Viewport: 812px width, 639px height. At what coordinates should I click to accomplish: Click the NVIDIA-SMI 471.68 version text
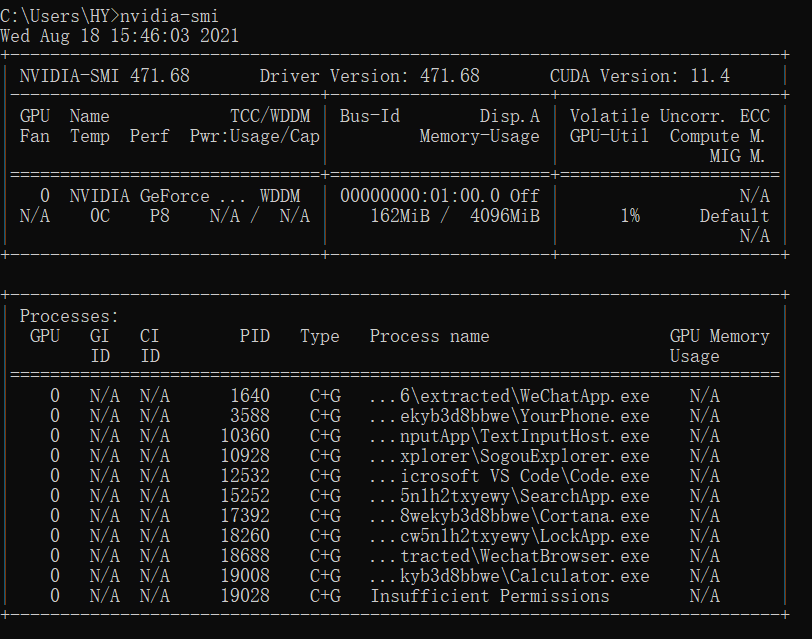pos(105,76)
